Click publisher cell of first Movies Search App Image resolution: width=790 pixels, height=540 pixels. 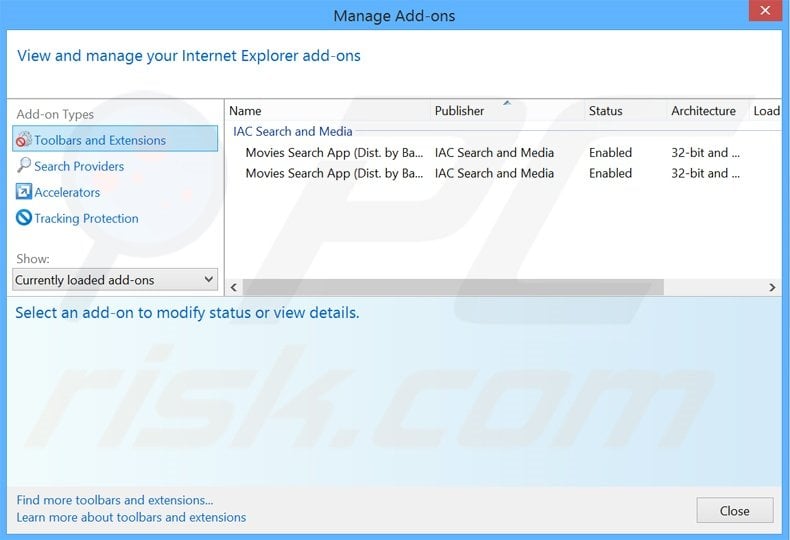494,153
